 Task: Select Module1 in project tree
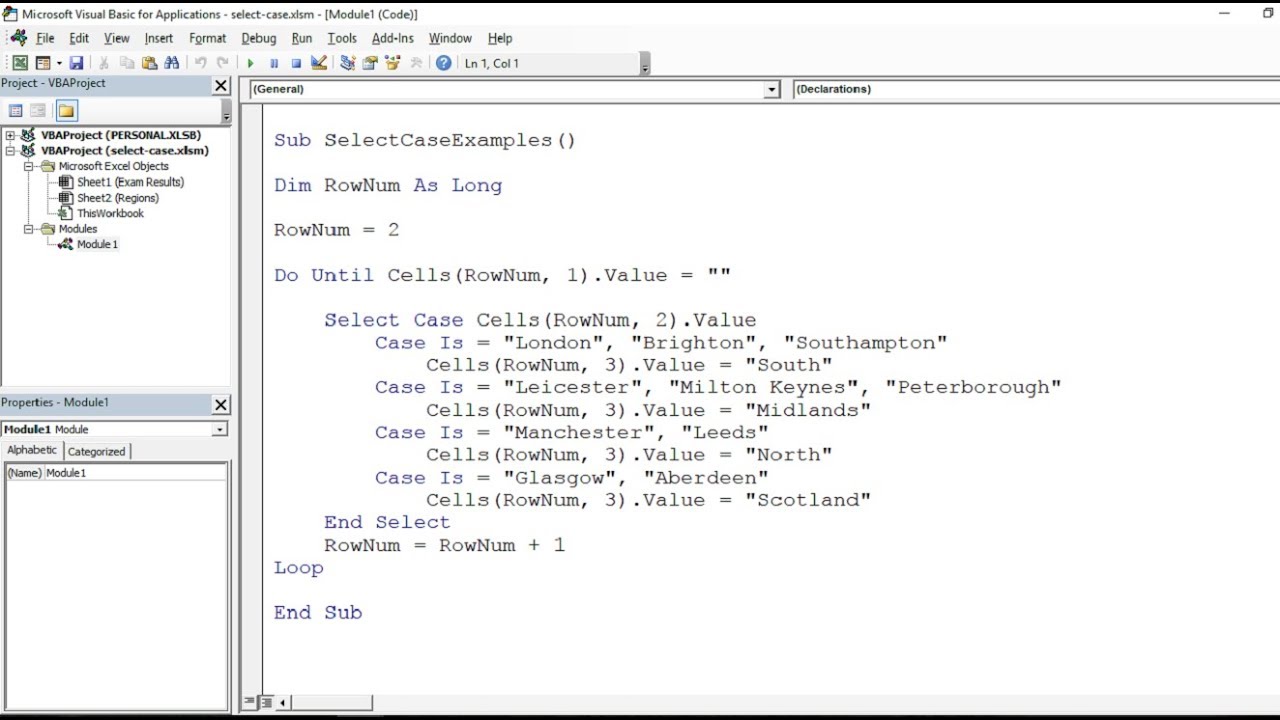97,244
